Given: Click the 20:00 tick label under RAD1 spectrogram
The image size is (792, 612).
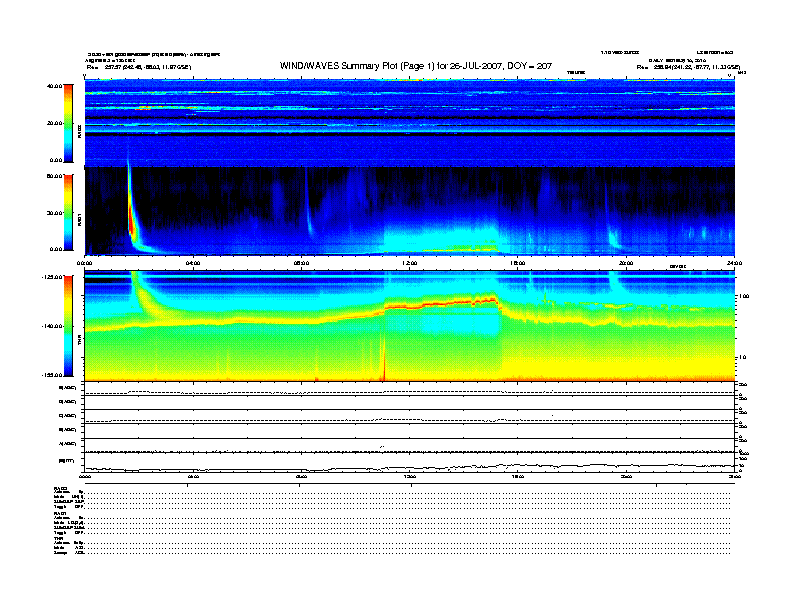Looking at the screenshot, I should (x=626, y=263).
